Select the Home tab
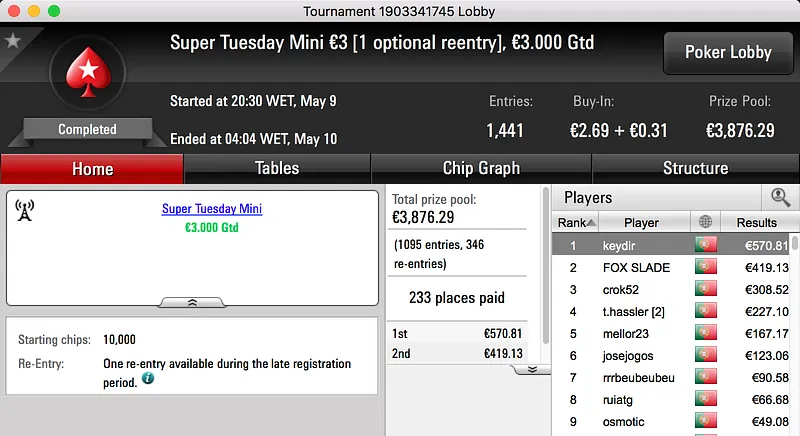800x436 pixels. 92,168
